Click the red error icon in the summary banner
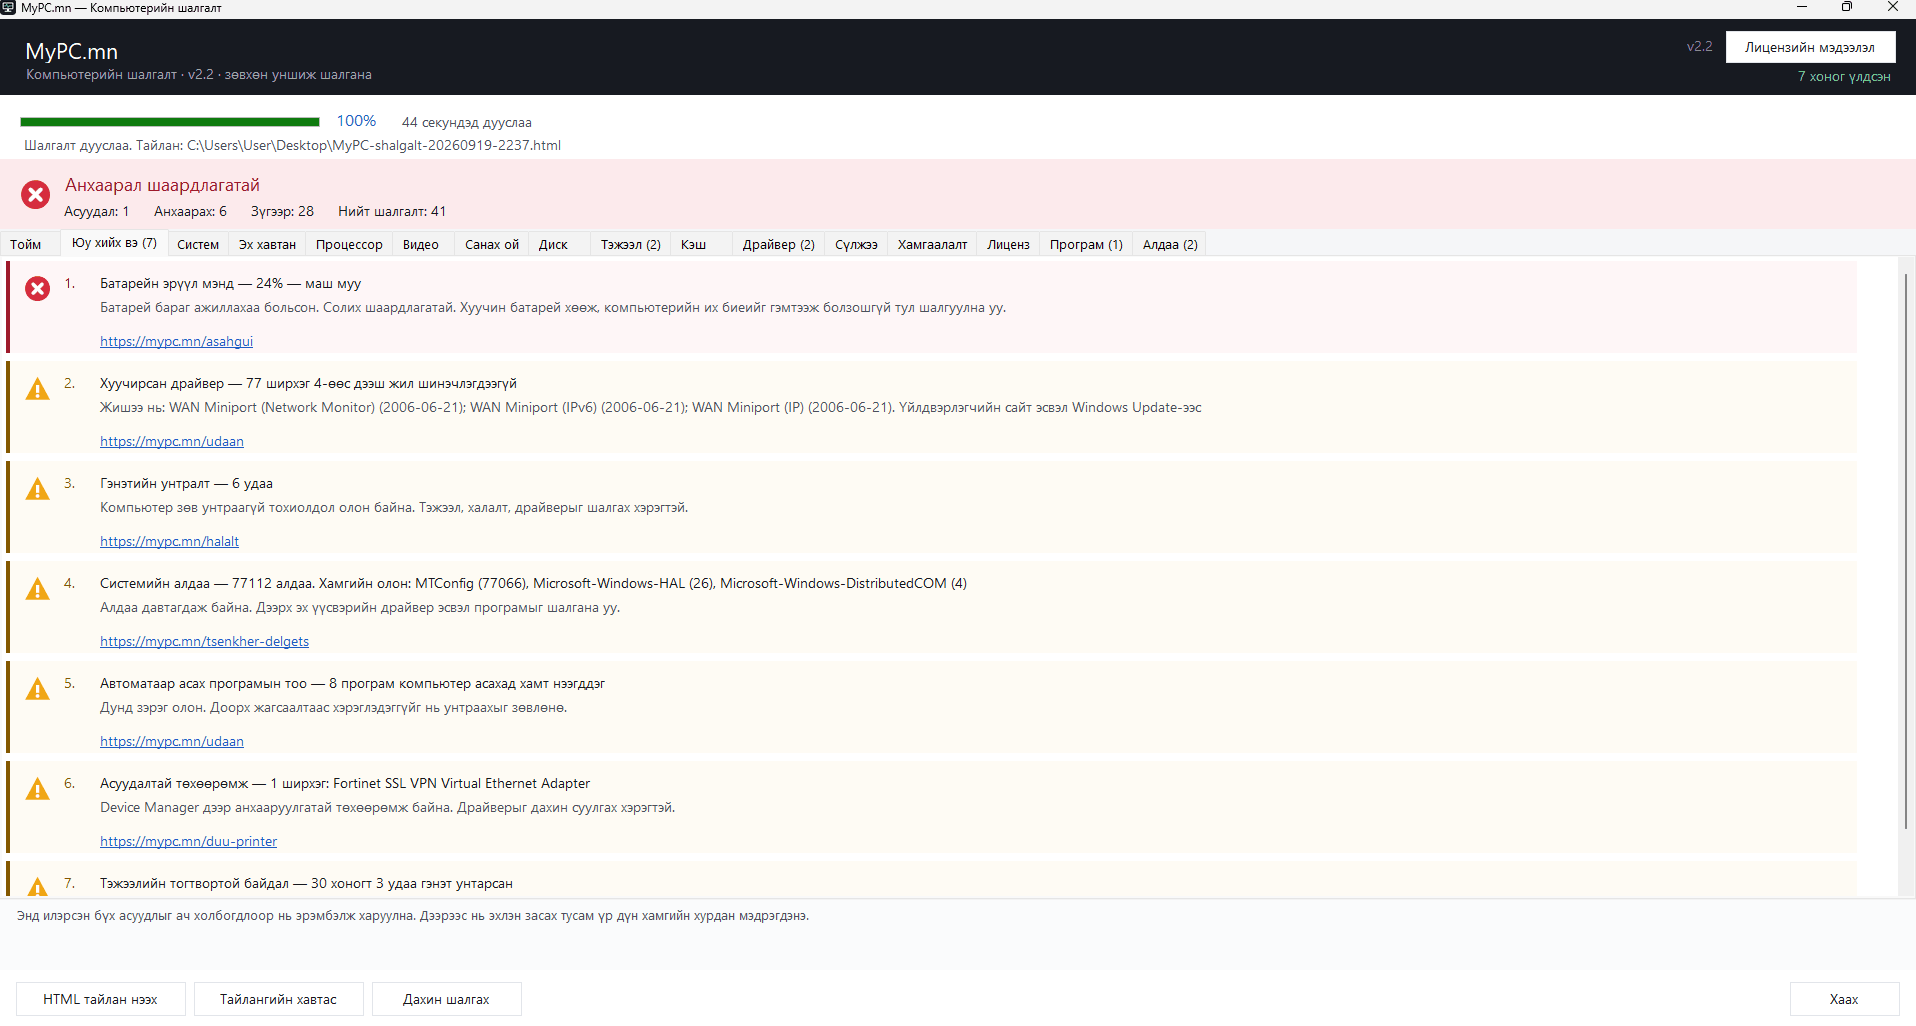The image size is (1916, 1026). [x=36, y=194]
